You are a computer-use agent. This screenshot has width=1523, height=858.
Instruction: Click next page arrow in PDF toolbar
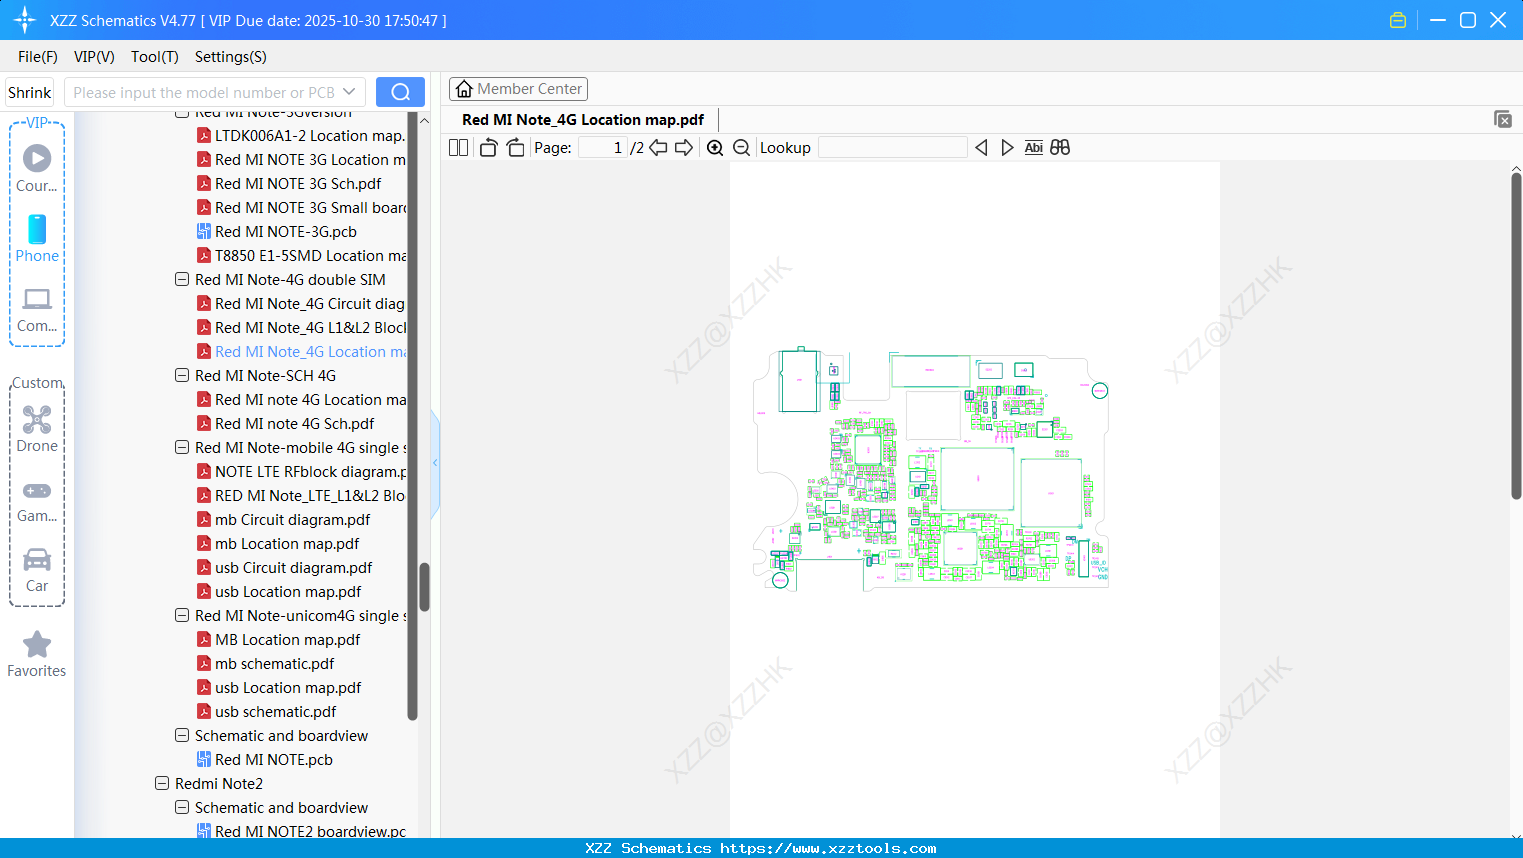[685, 147]
